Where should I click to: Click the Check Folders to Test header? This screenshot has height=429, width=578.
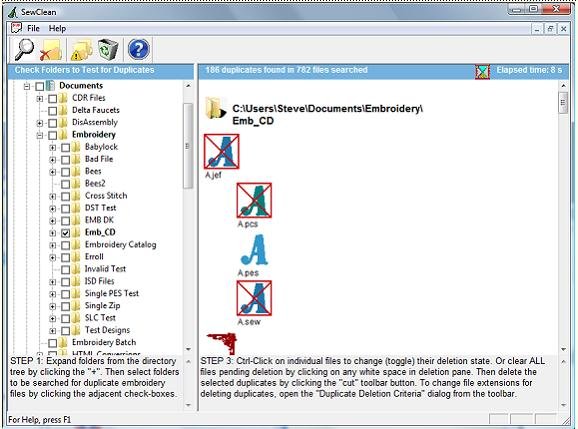point(84,70)
